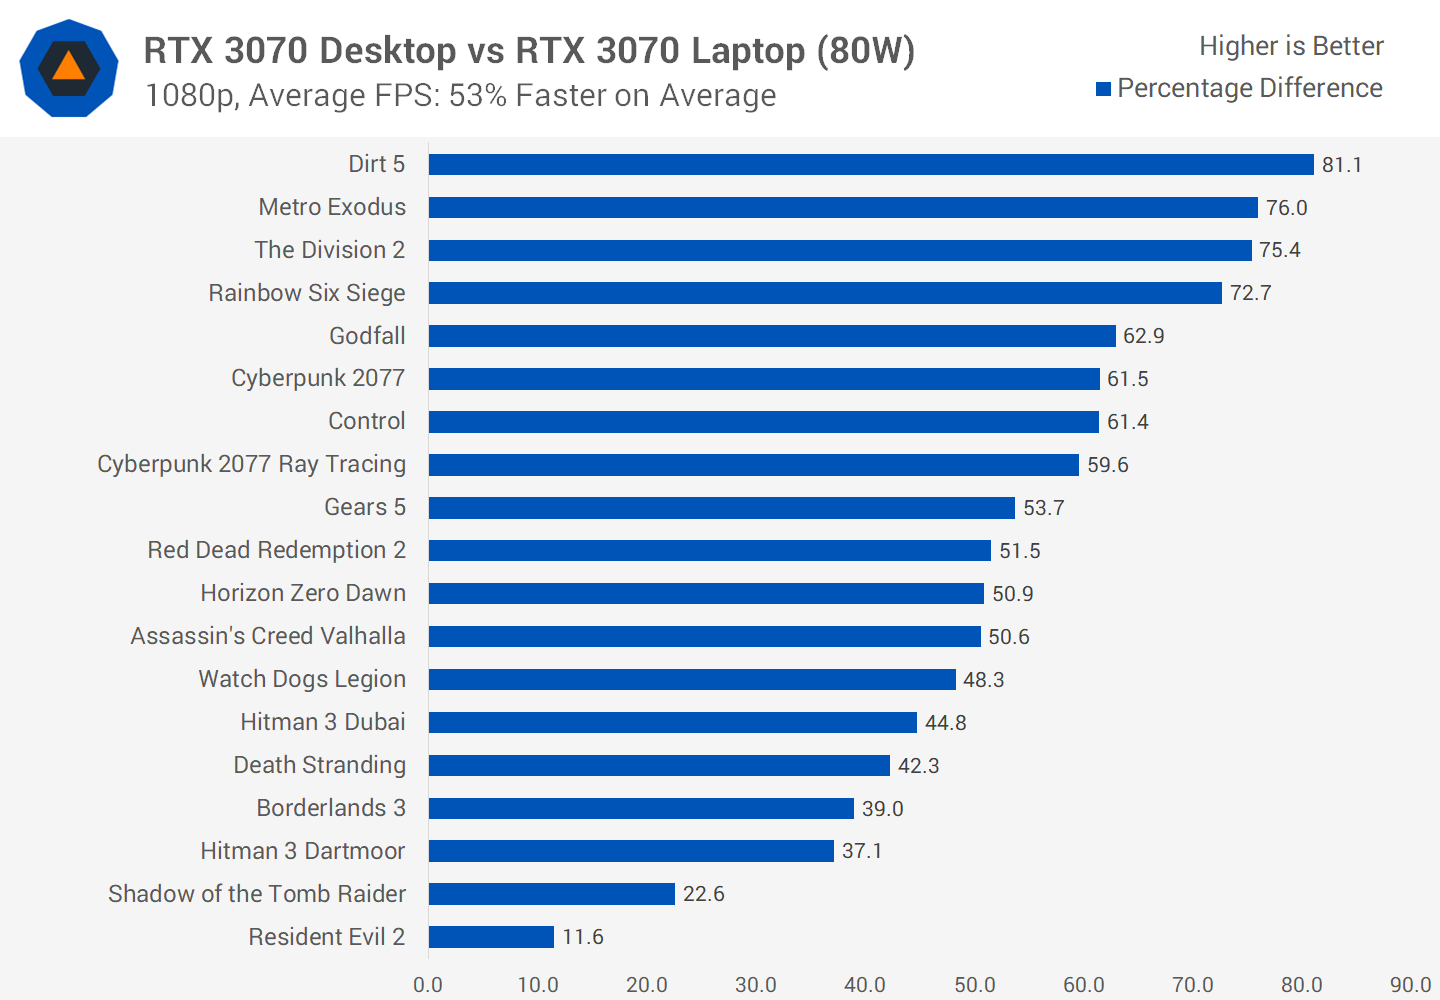Click the axis tick "20.0"
The image size is (1440, 1000).
[646, 985]
